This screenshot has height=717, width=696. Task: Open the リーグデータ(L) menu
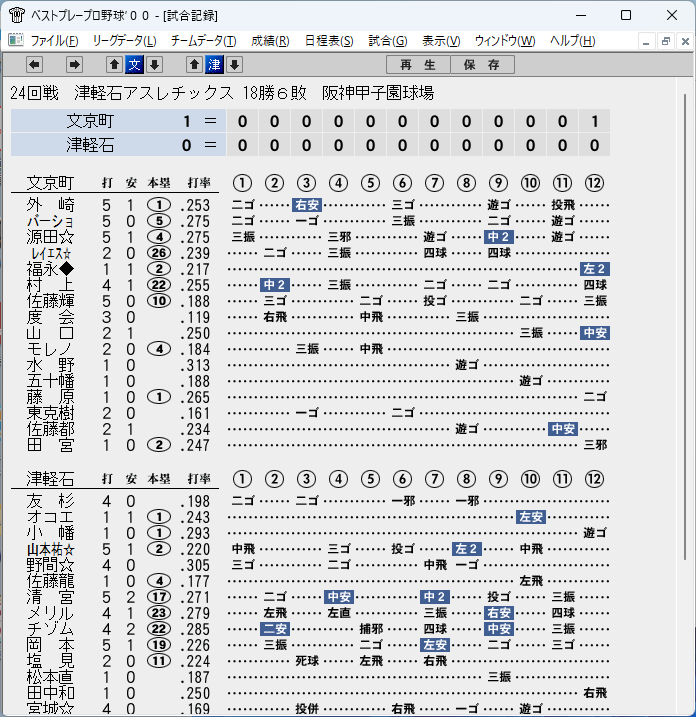click(124, 41)
